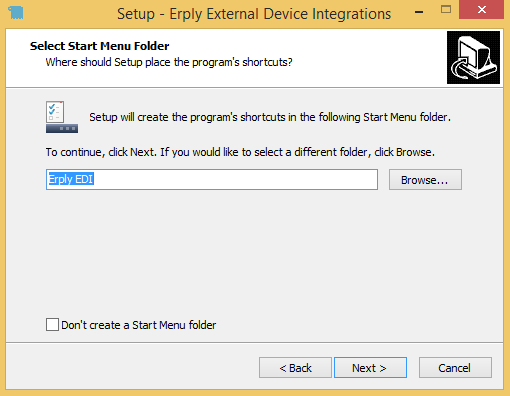
Task: Click the "Select Start Menu Folder" heading
Action: 100,46
